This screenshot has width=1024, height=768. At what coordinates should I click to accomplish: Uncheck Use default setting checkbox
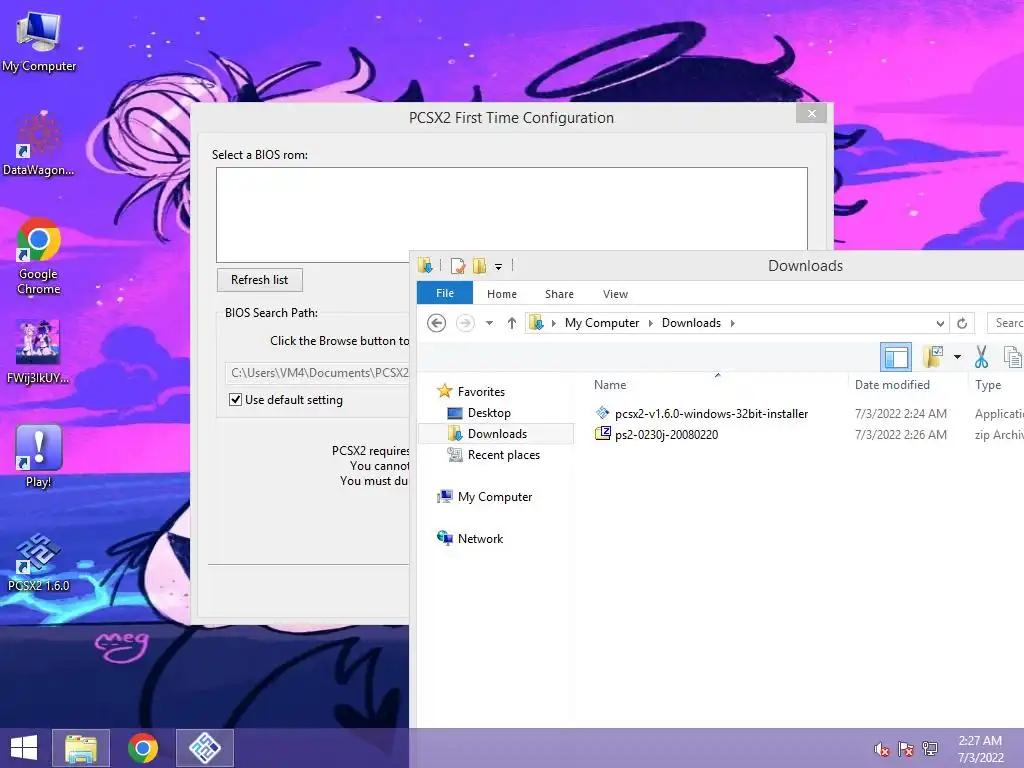pos(236,400)
